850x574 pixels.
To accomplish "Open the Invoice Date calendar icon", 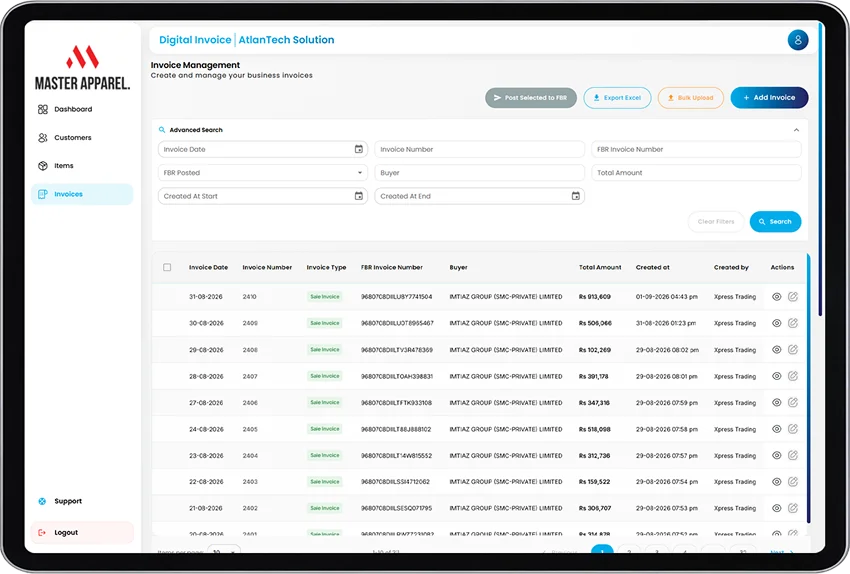I will pyautogui.click(x=359, y=149).
